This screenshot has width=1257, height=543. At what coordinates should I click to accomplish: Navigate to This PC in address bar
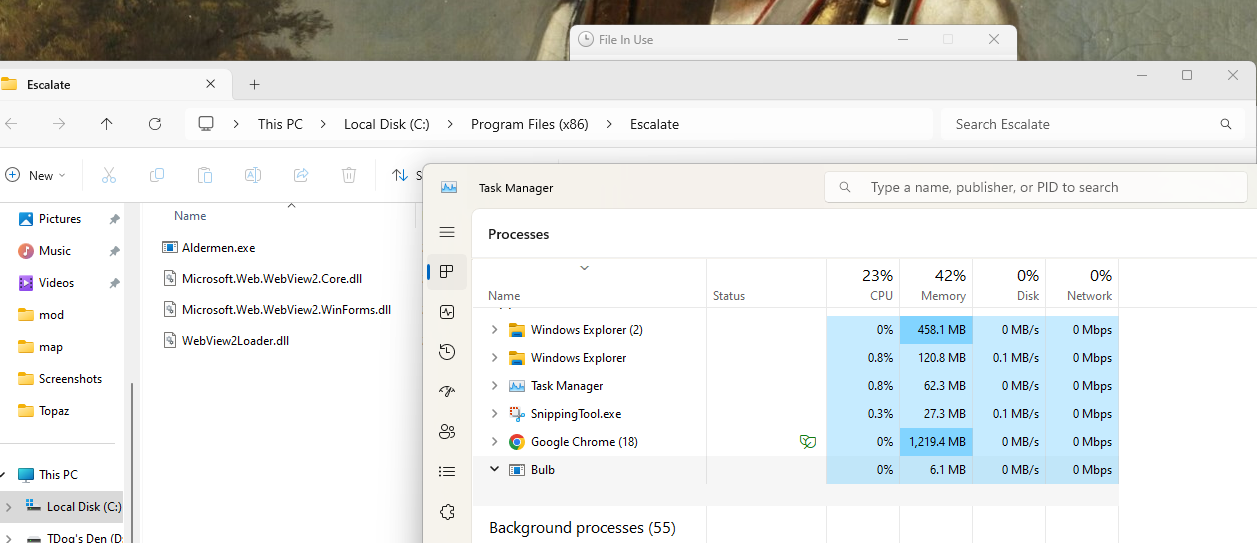click(280, 124)
